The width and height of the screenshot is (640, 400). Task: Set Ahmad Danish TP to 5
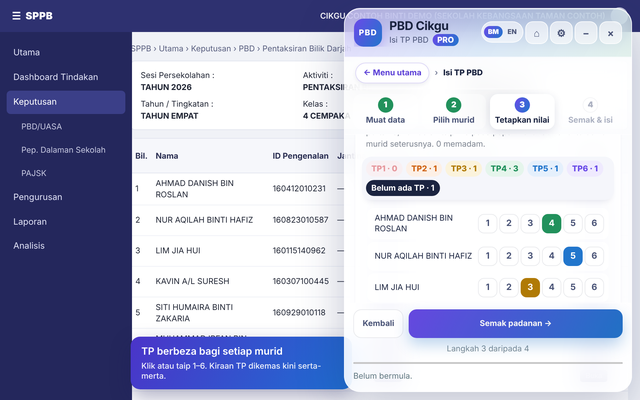[x=573, y=223]
